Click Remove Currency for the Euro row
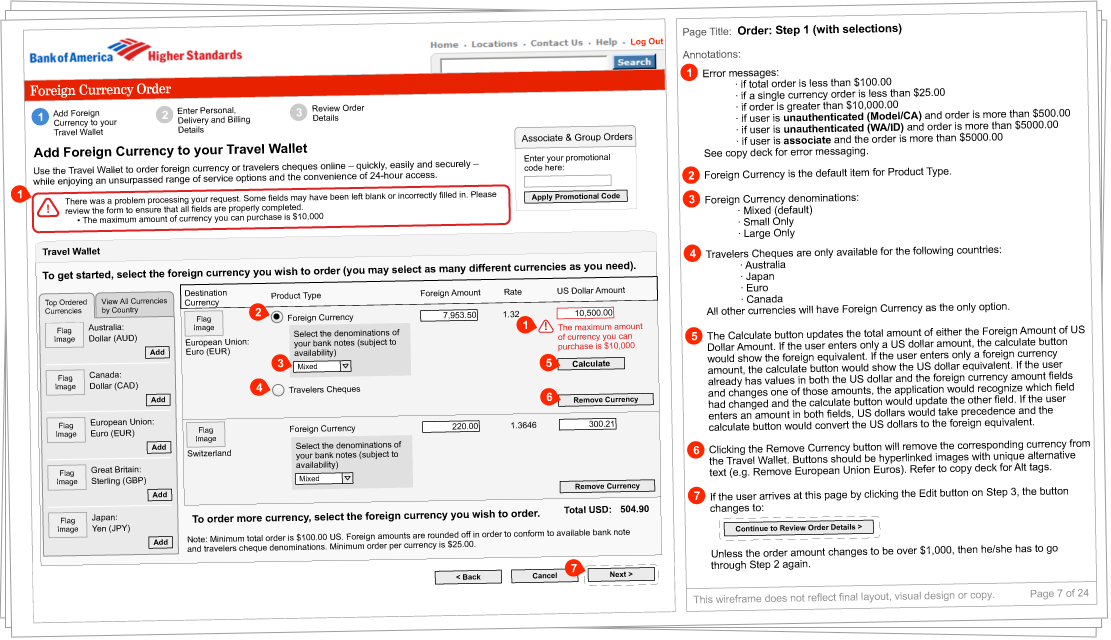The image size is (1111, 640). [x=606, y=400]
